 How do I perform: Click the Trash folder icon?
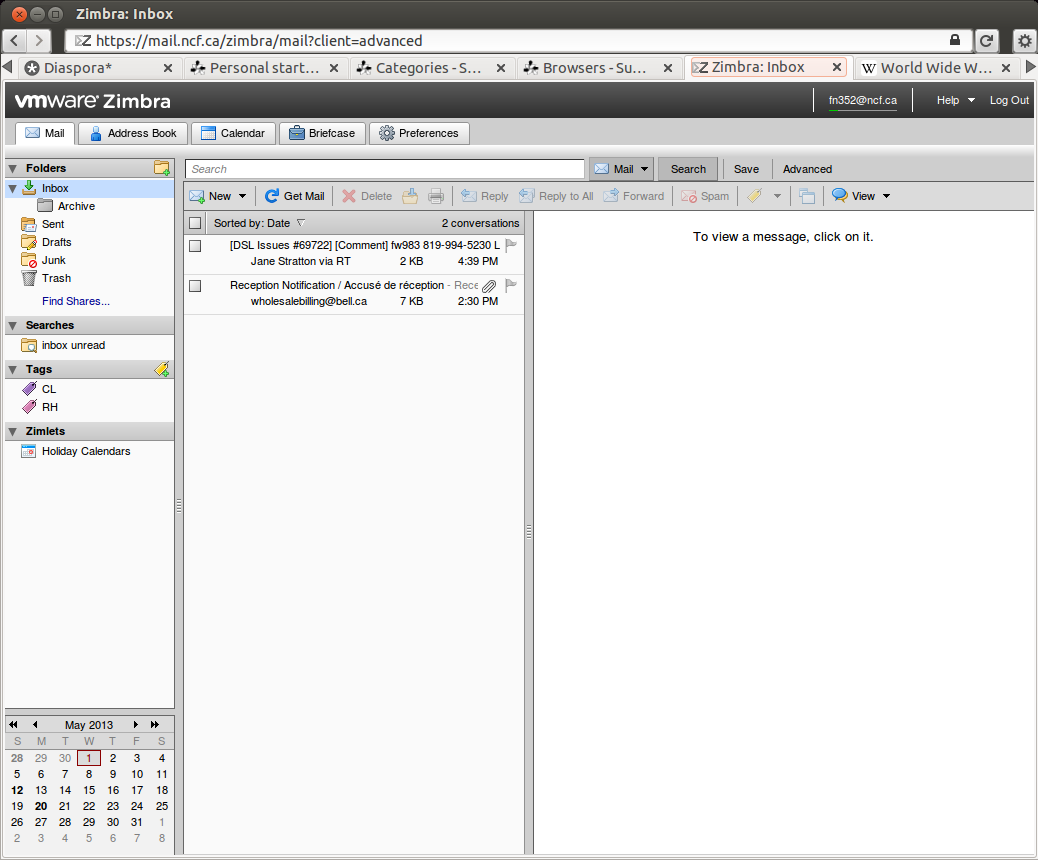(28, 278)
